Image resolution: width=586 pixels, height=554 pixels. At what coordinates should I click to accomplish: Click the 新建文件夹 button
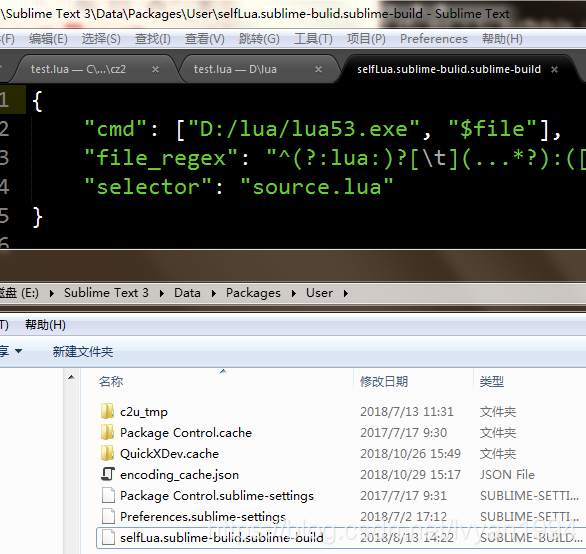[83, 351]
